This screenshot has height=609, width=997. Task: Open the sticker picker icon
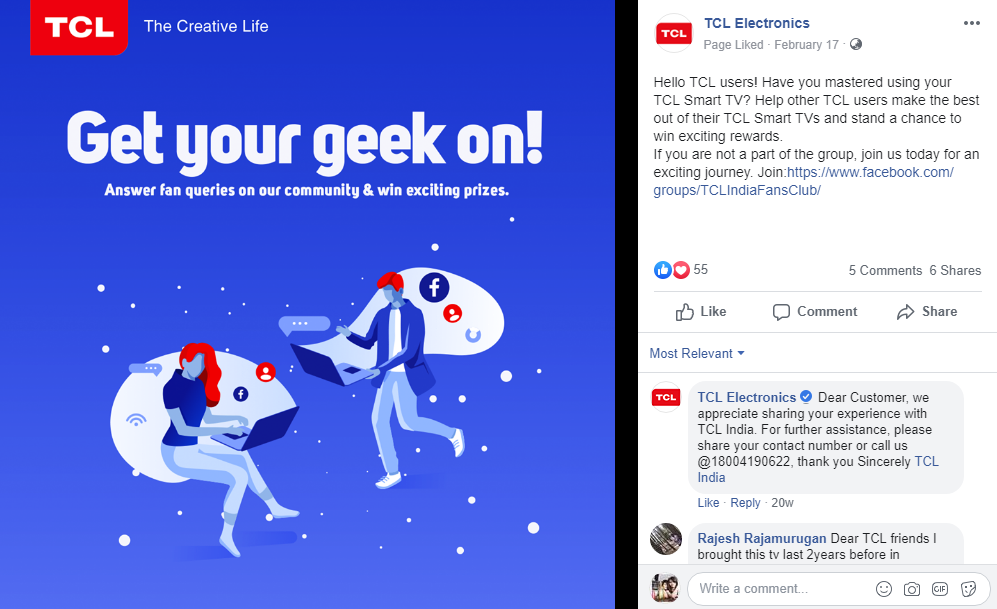pos(968,589)
